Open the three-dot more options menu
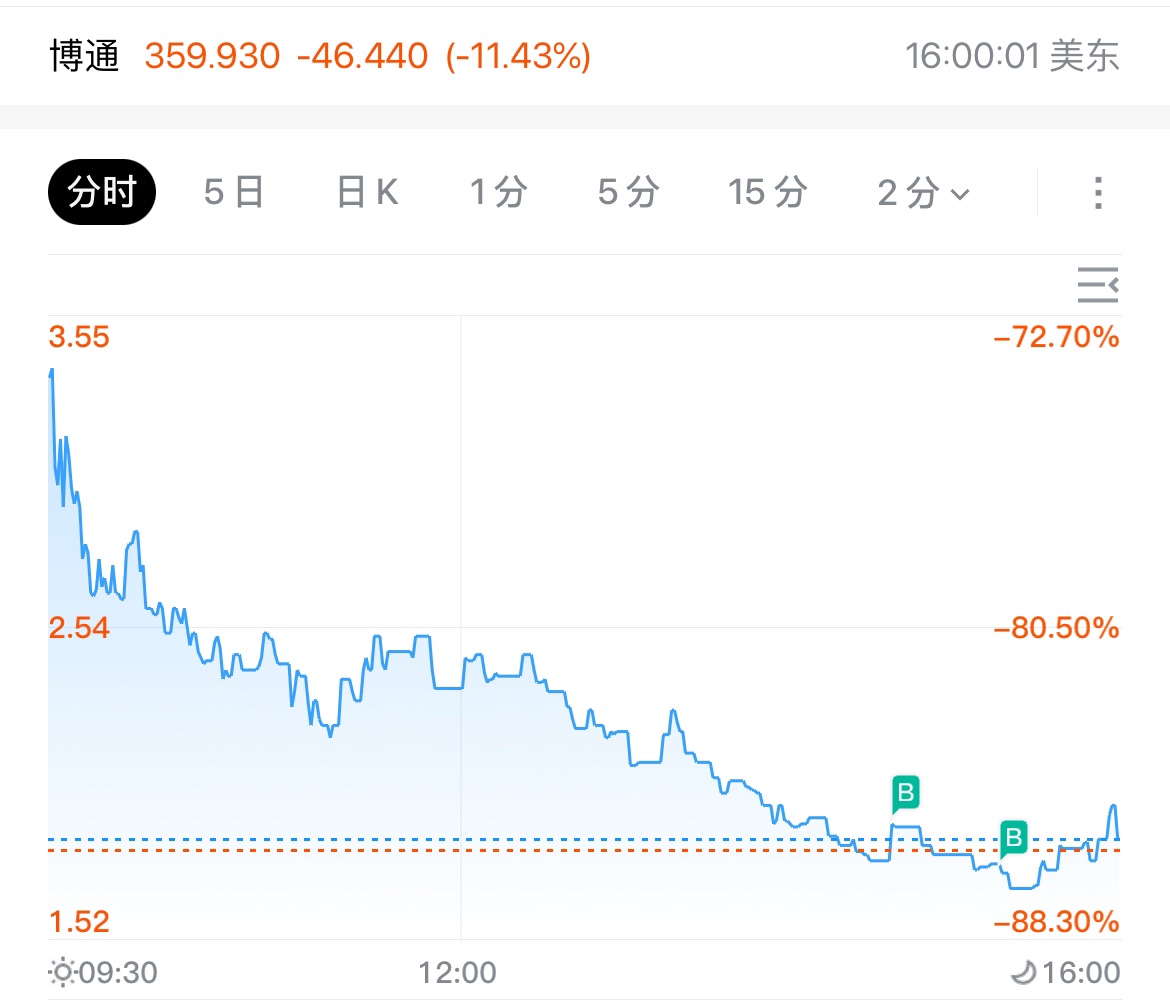This screenshot has height=1007, width=1170. tap(1097, 192)
